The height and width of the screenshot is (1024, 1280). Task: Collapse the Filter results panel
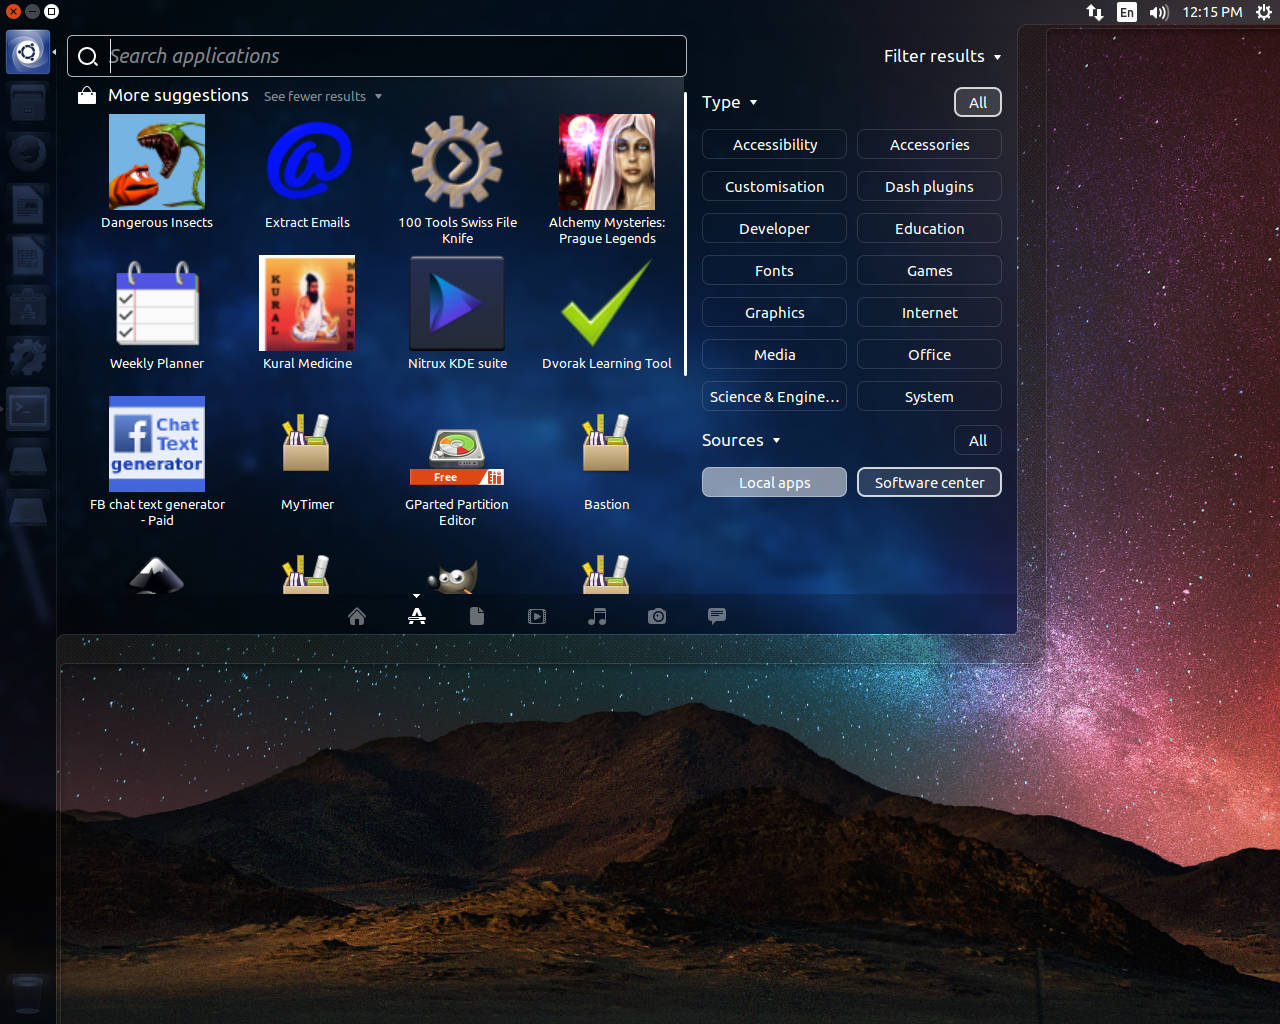(942, 56)
